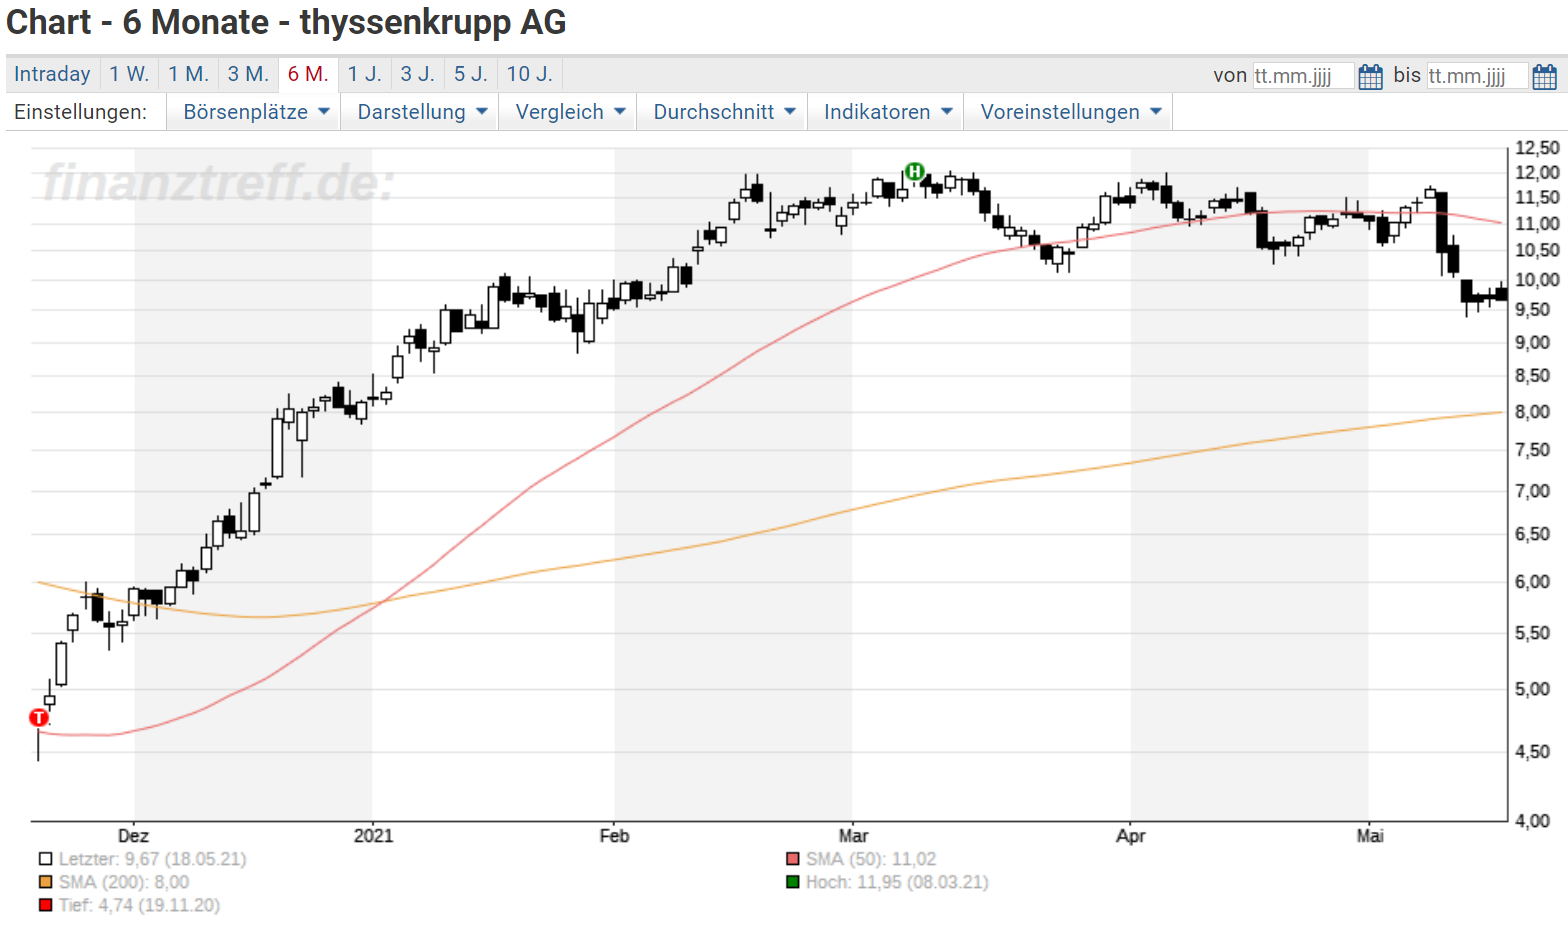Screen dimensions: 1568x946
Task: Select the 6 M. timeframe tab
Action: click(308, 74)
